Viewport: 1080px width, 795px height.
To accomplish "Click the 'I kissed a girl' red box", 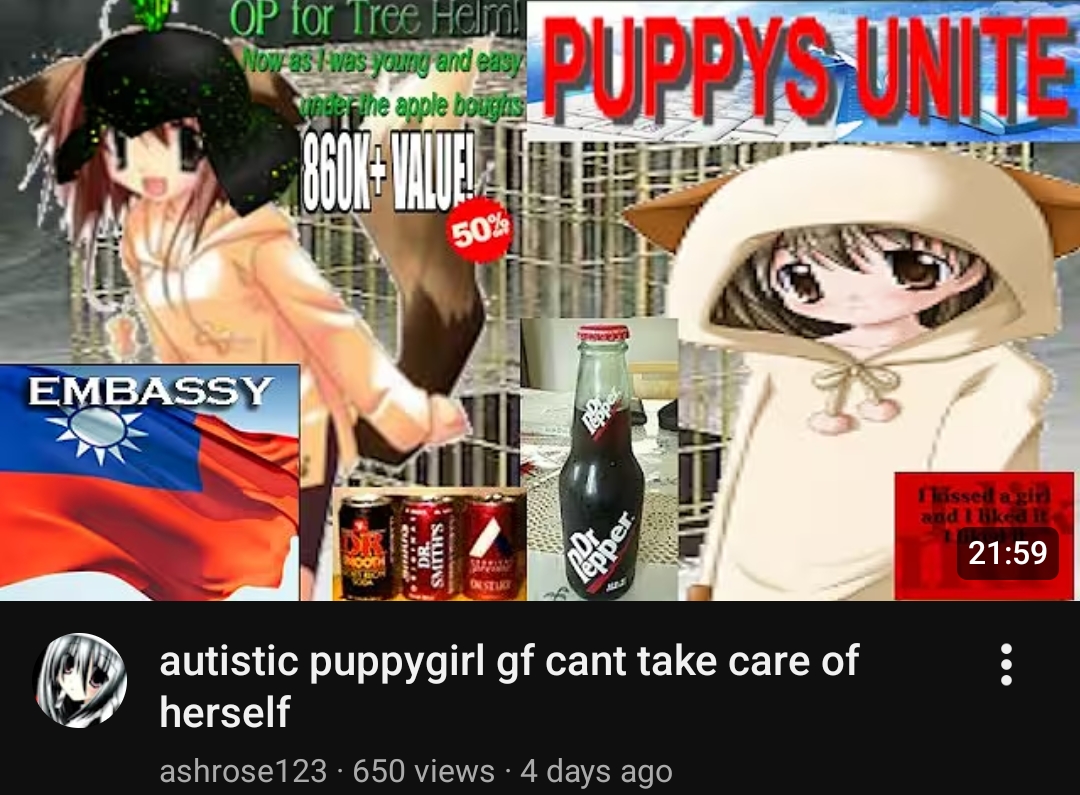I will (984, 535).
